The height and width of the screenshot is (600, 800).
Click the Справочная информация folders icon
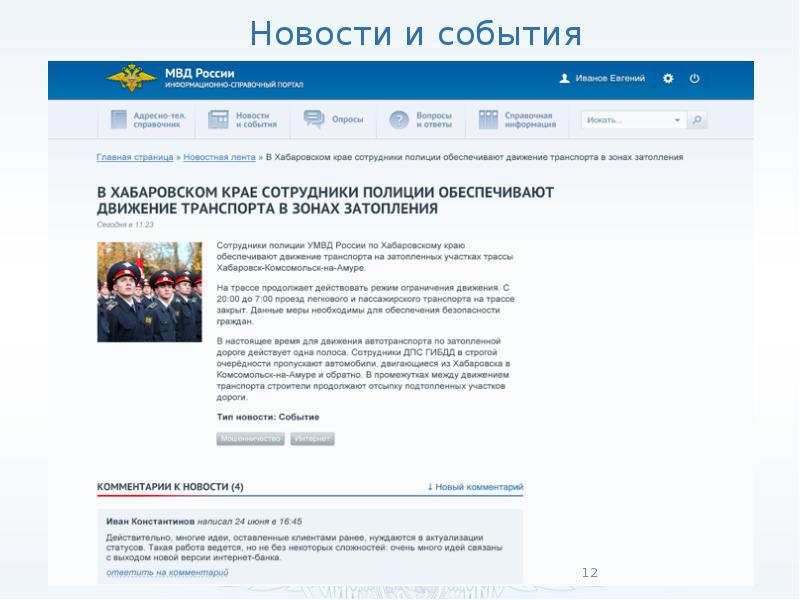[488, 120]
